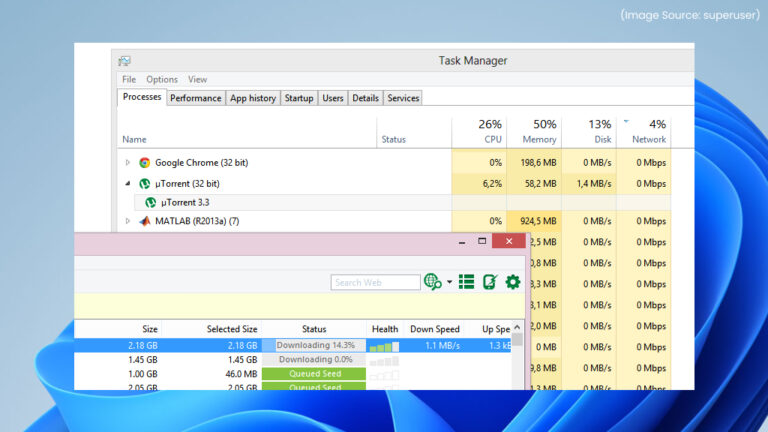Sort processes by Network column
The height and width of the screenshot is (432, 768).
(644, 132)
